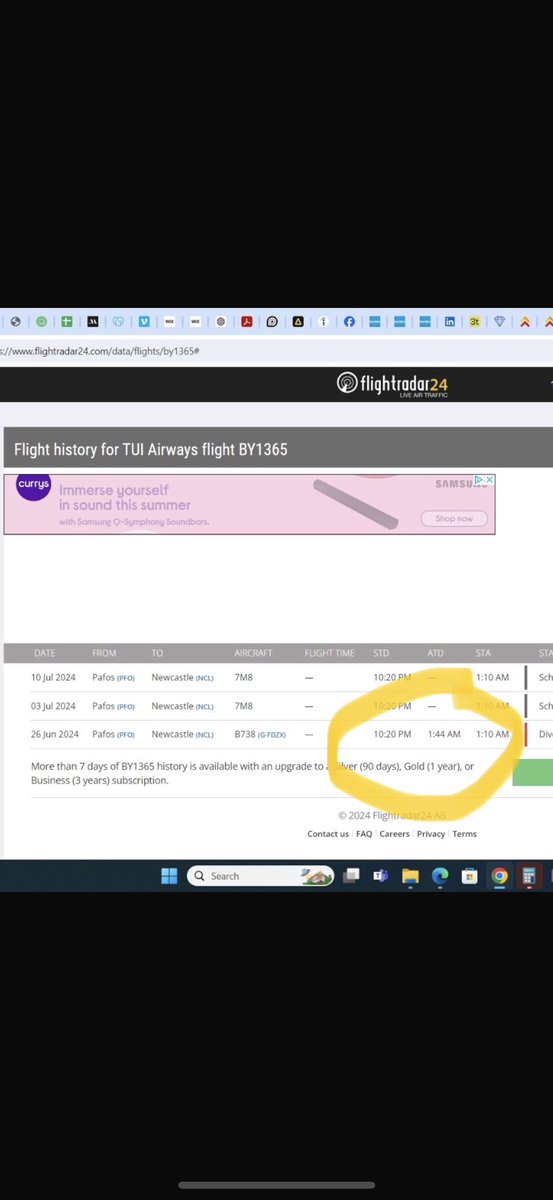
Task: Click the B738 aircraft type text
Action: pyautogui.click(x=244, y=734)
